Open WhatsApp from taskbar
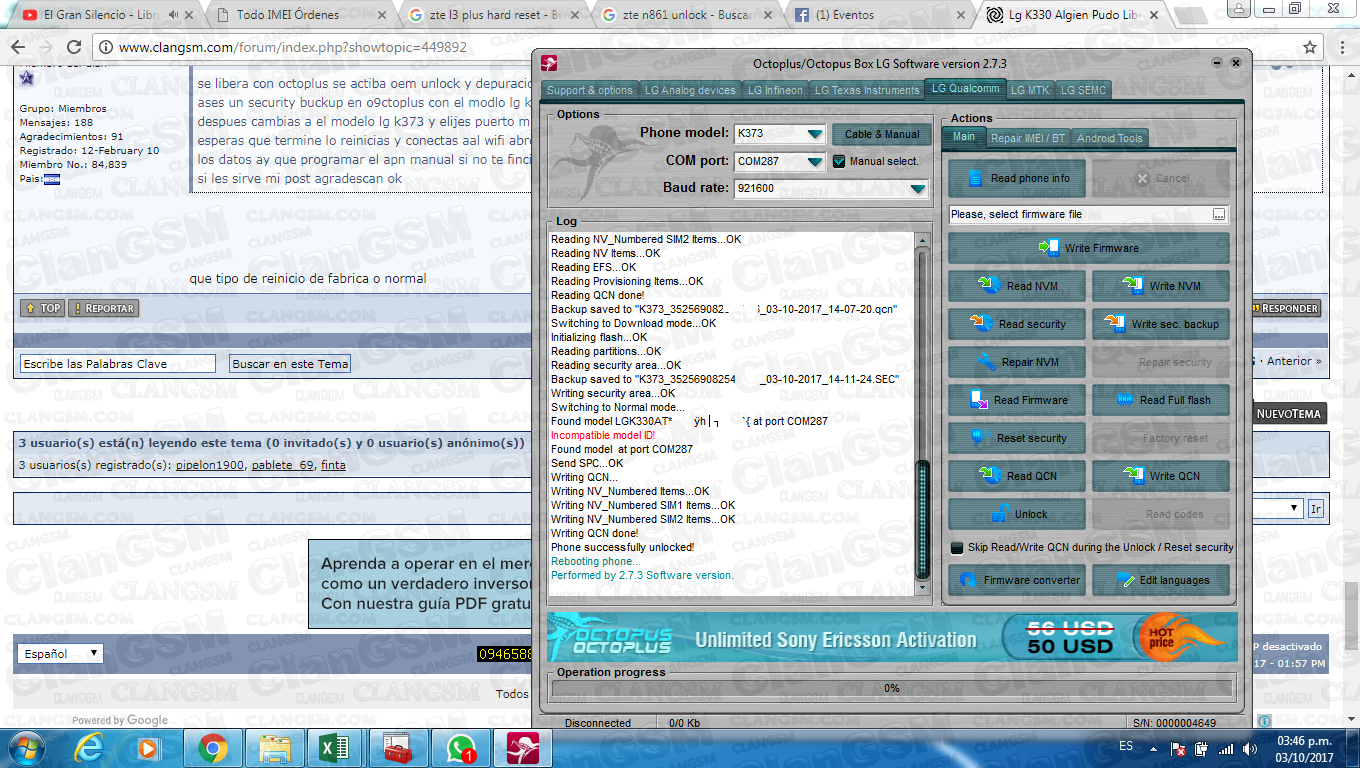 pyautogui.click(x=461, y=747)
